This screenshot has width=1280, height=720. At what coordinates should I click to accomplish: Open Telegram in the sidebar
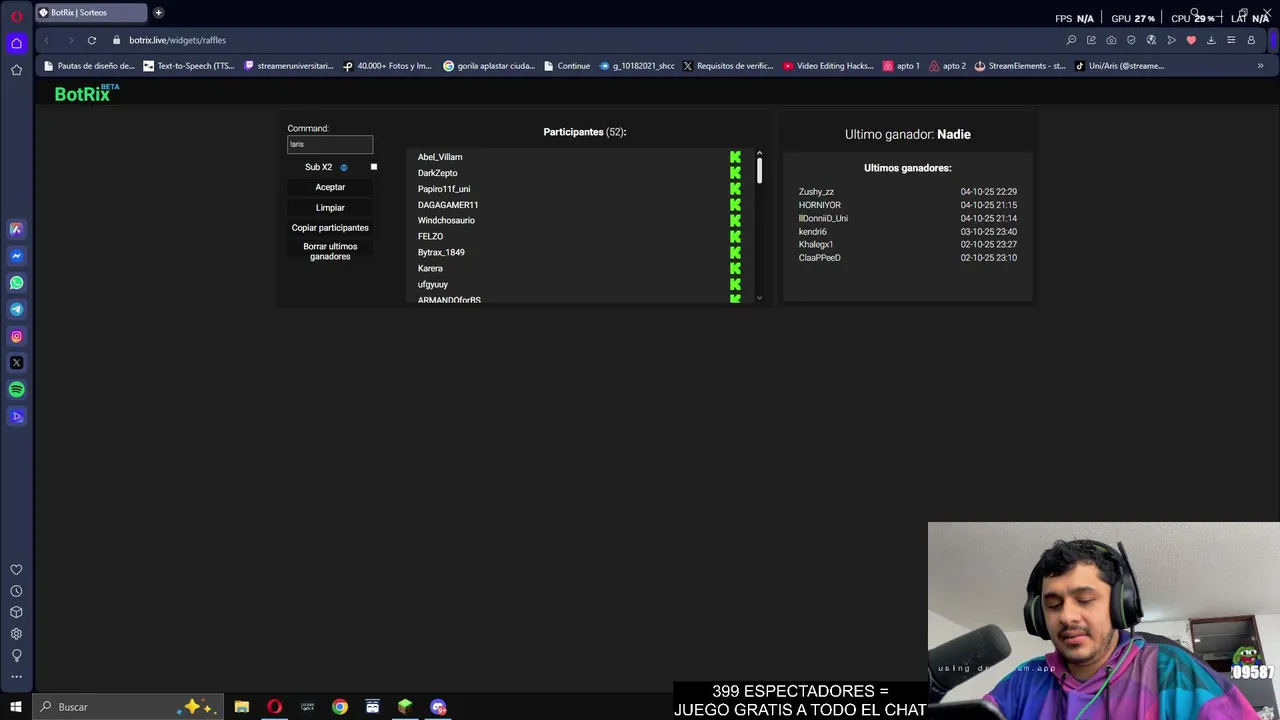(x=16, y=309)
